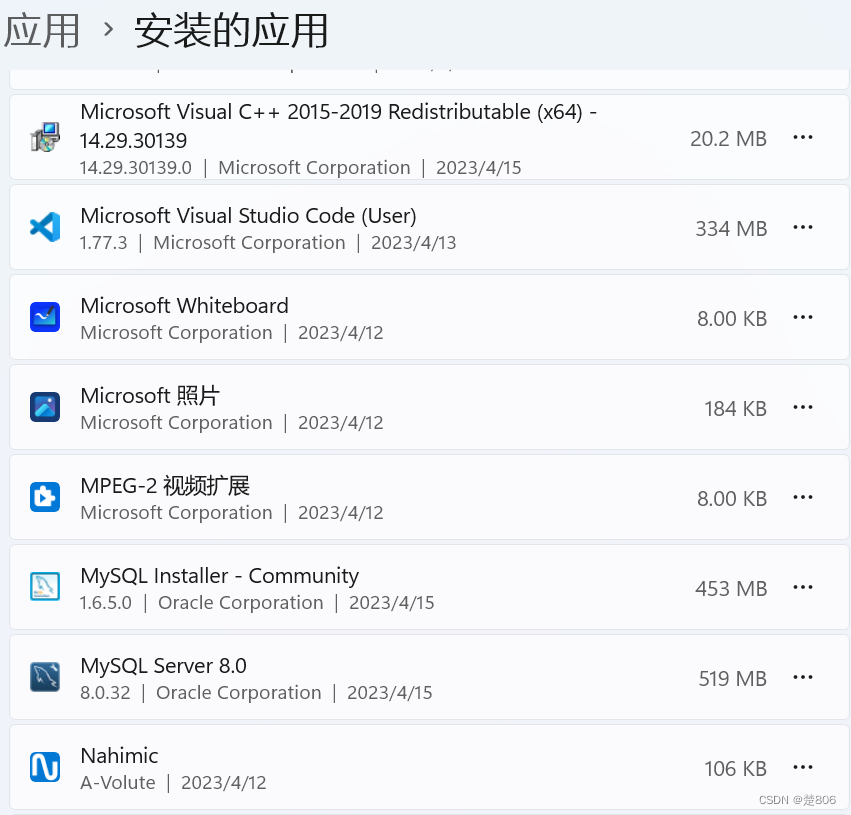
Task: Click the Microsoft 照片 app icon
Action: [x=45, y=407]
